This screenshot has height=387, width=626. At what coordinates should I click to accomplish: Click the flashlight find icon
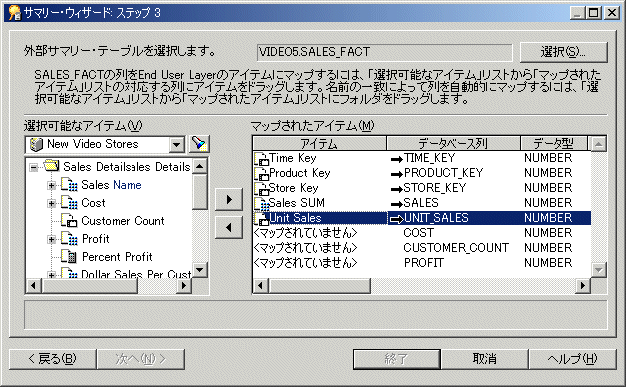click(199, 144)
